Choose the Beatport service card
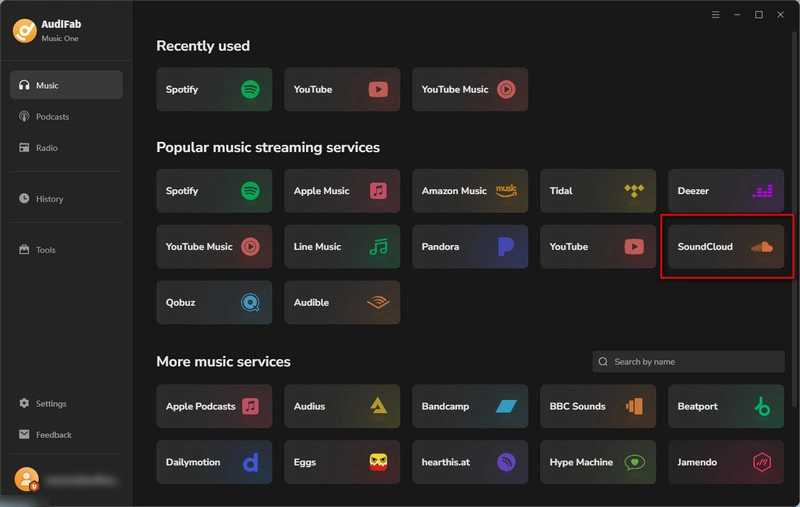Image resolution: width=800 pixels, height=507 pixels. tap(726, 407)
